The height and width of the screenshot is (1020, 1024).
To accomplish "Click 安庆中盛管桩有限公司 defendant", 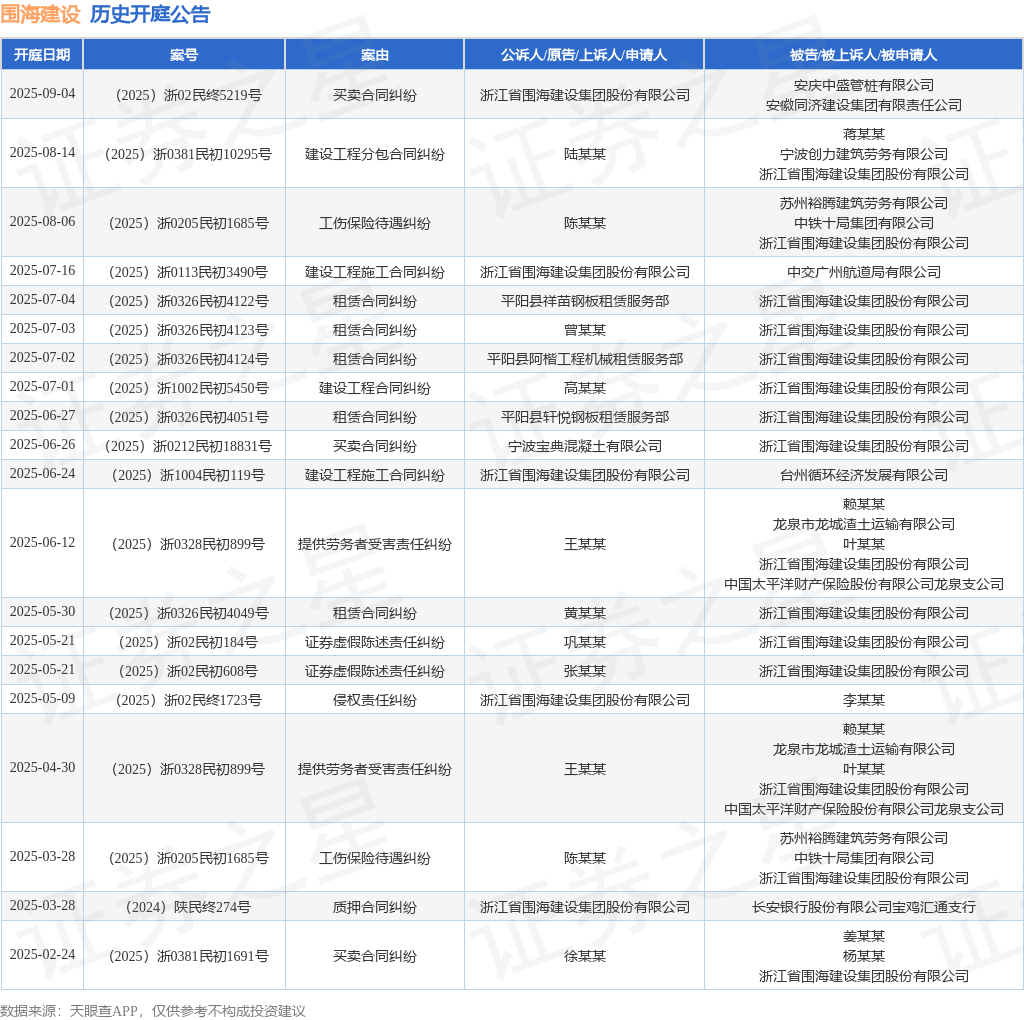I will [x=863, y=86].
